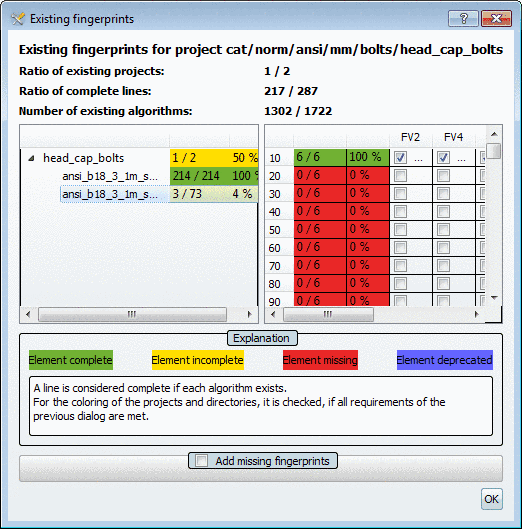Screen dimensions: 522x529
Task: Click the green Element complete legend swatch
Action: (x=71, y=360)
